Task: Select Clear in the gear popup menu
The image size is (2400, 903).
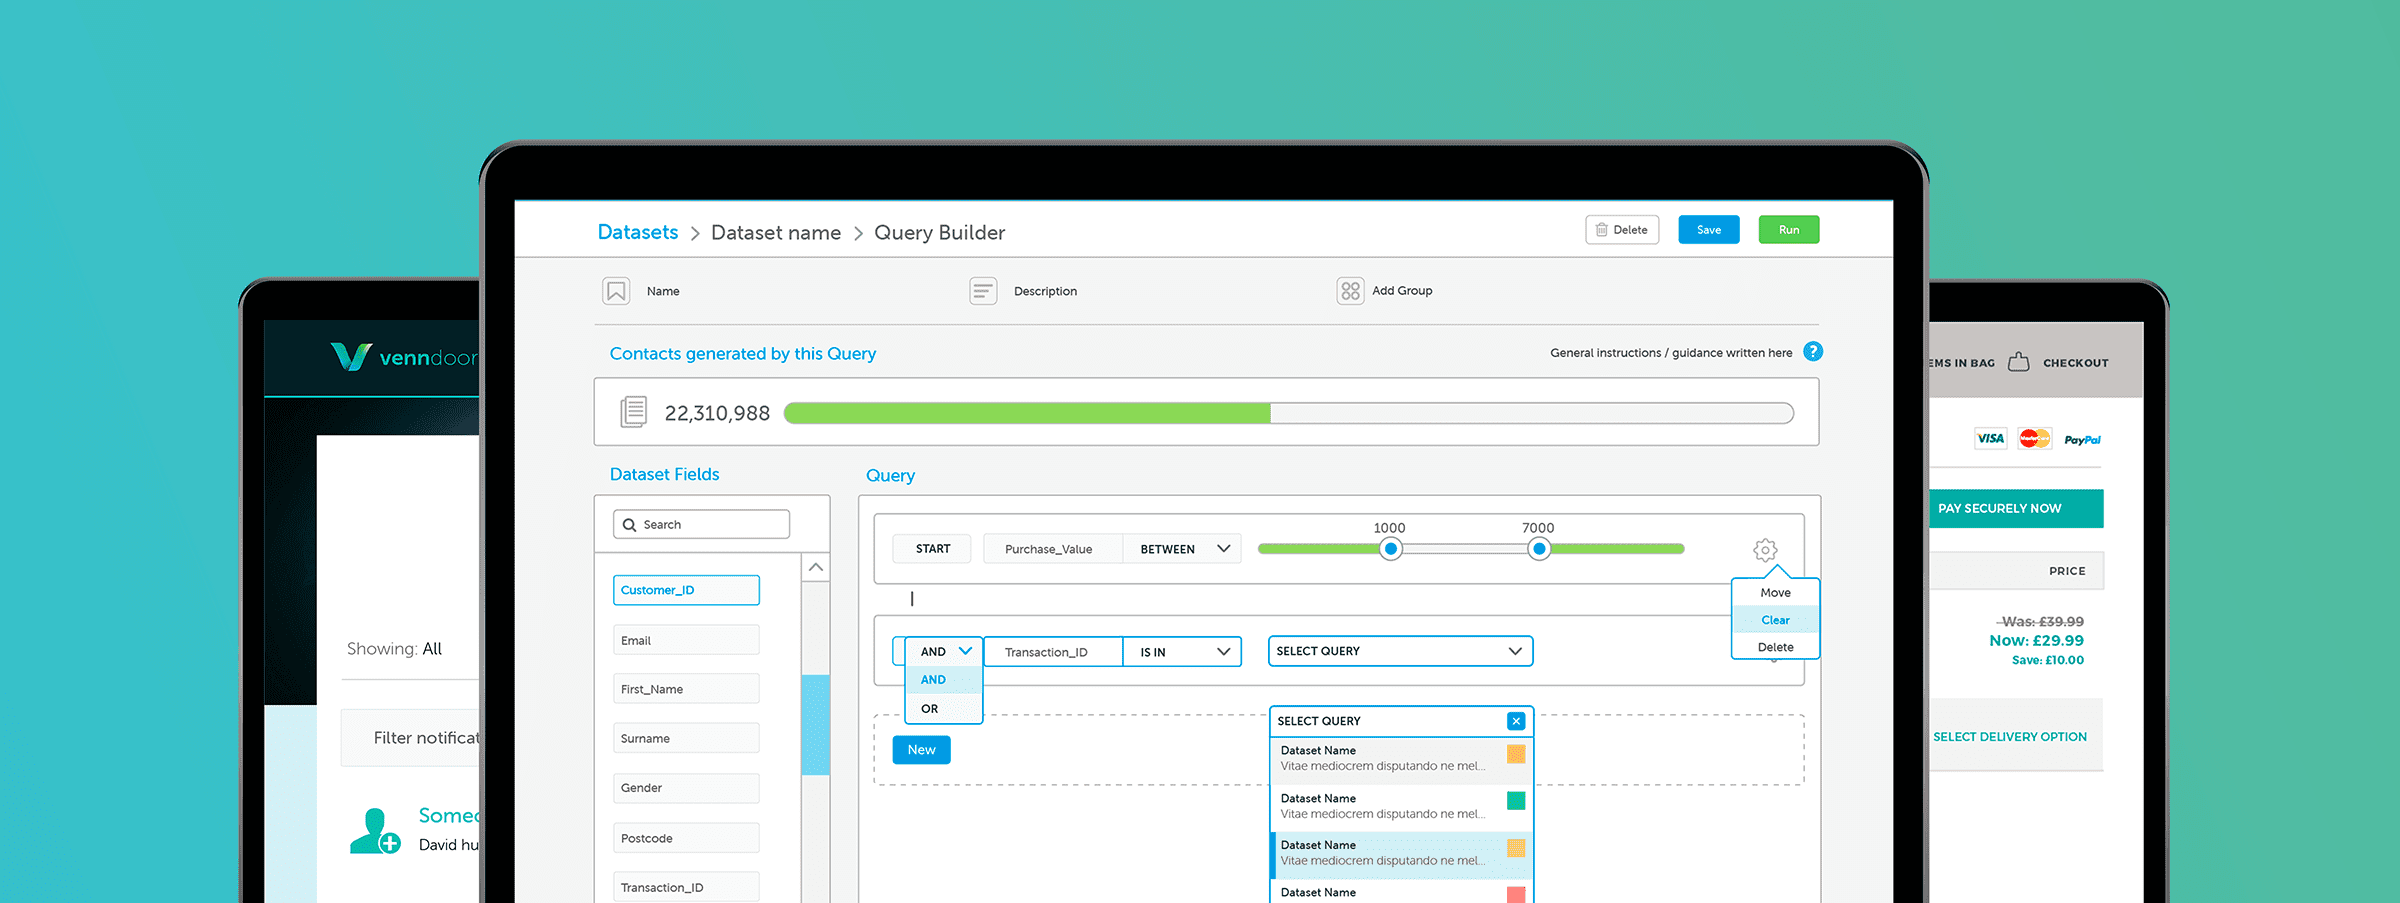Action: click(x=1775, y=620)
